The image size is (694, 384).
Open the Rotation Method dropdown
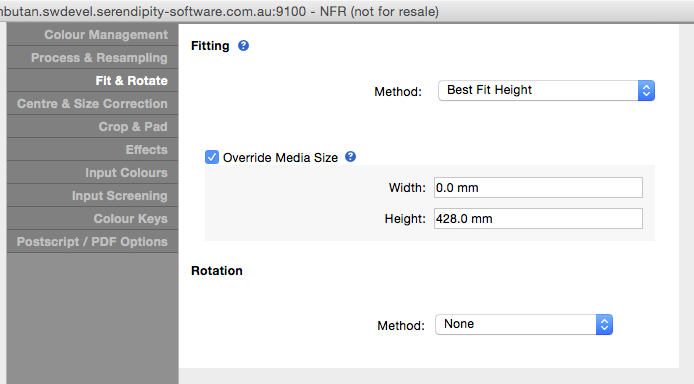[x=524, y=324]
